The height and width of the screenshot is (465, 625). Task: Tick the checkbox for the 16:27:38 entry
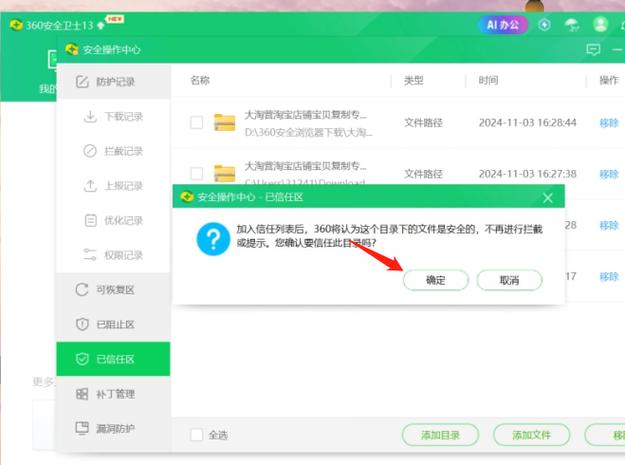[x=197, y=173]
